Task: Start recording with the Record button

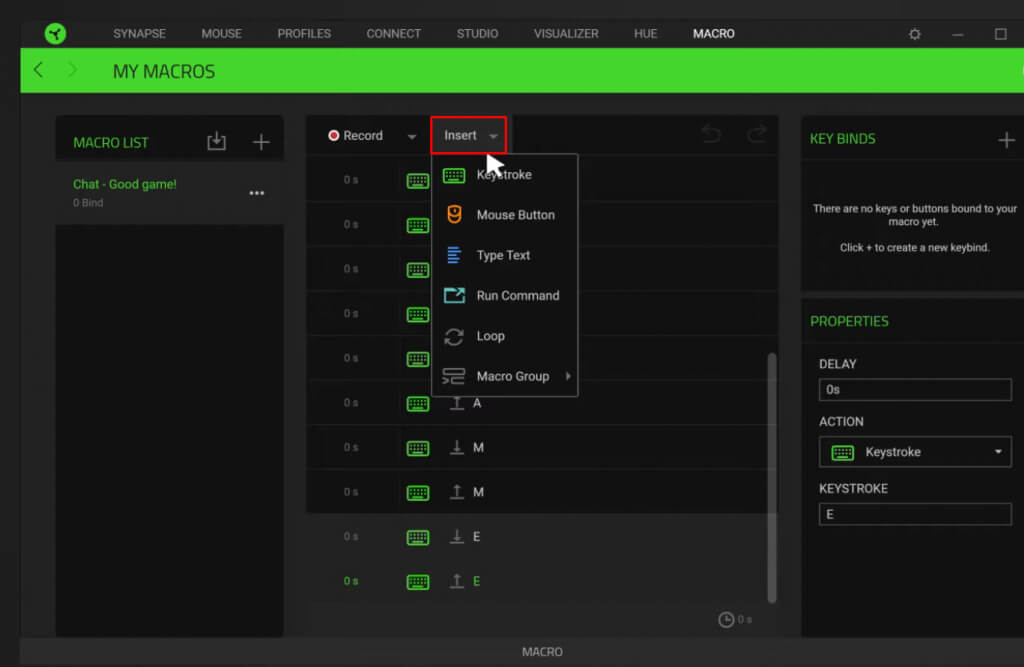Action: tap(356, 135)
